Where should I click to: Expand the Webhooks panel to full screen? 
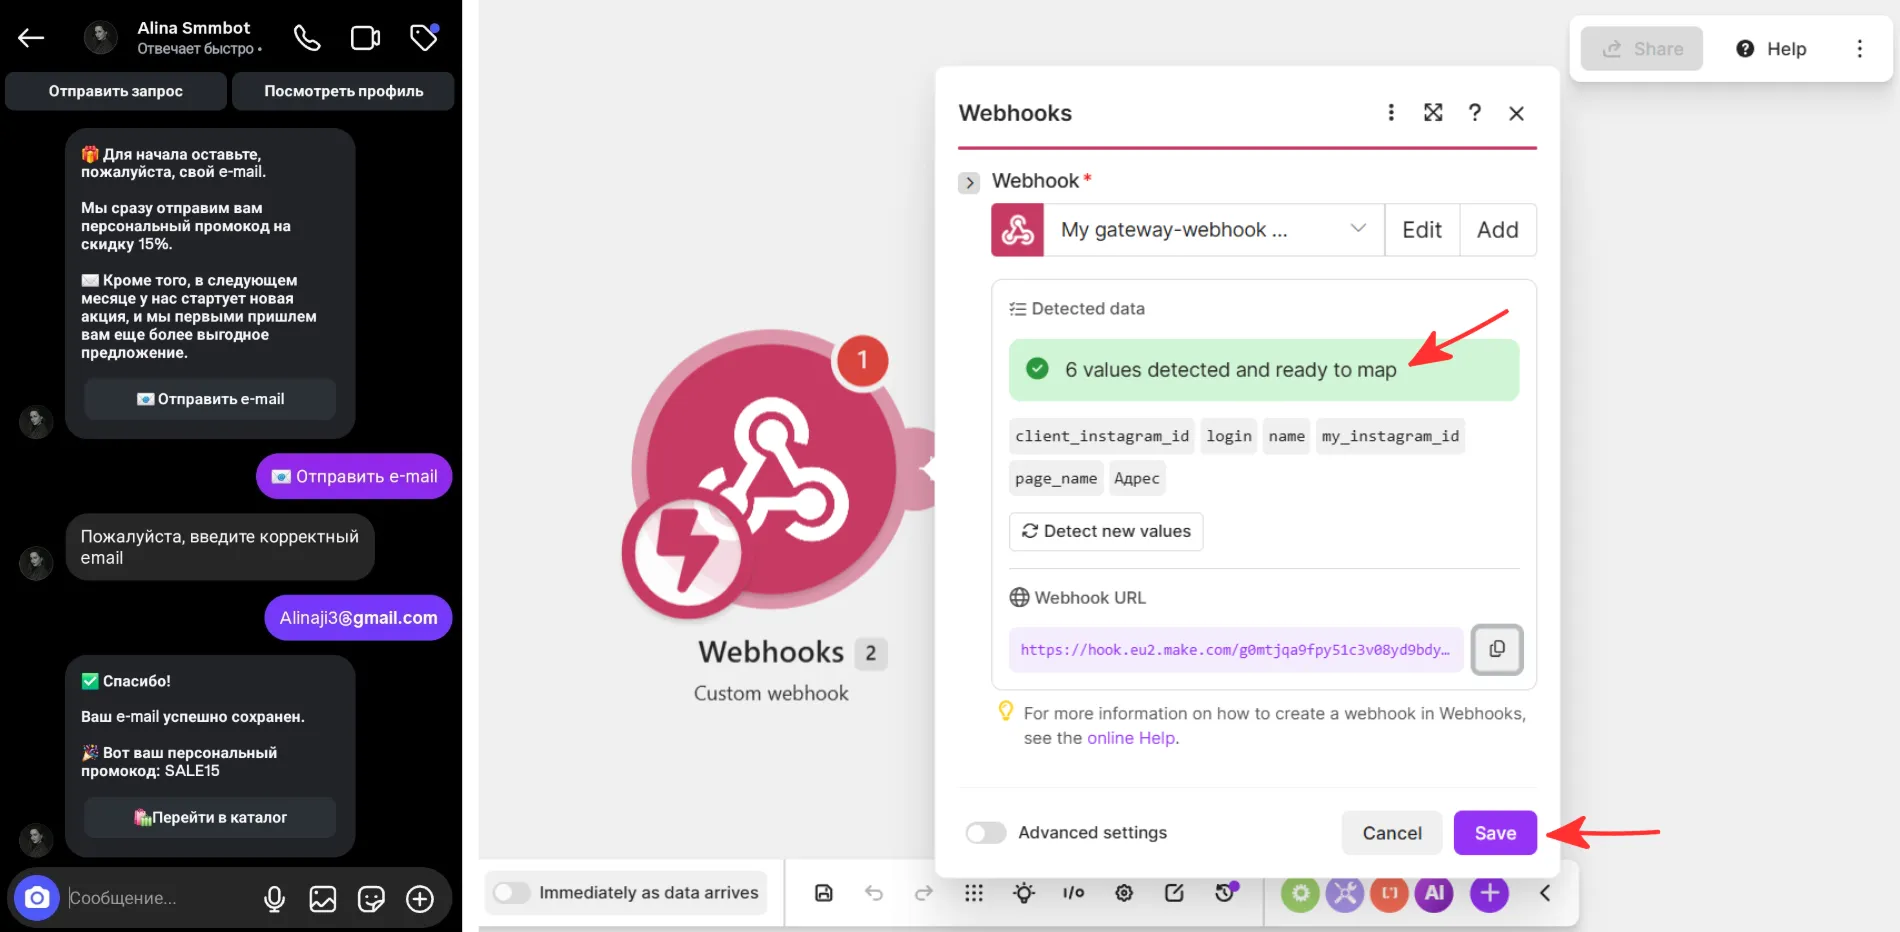pos(1433,112)
